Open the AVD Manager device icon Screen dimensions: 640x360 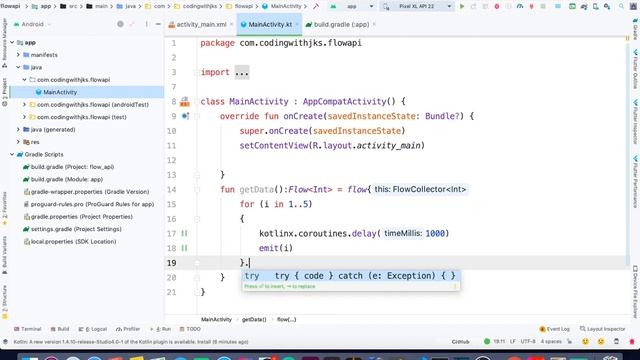pyautogui.click(x=596, y=7)
